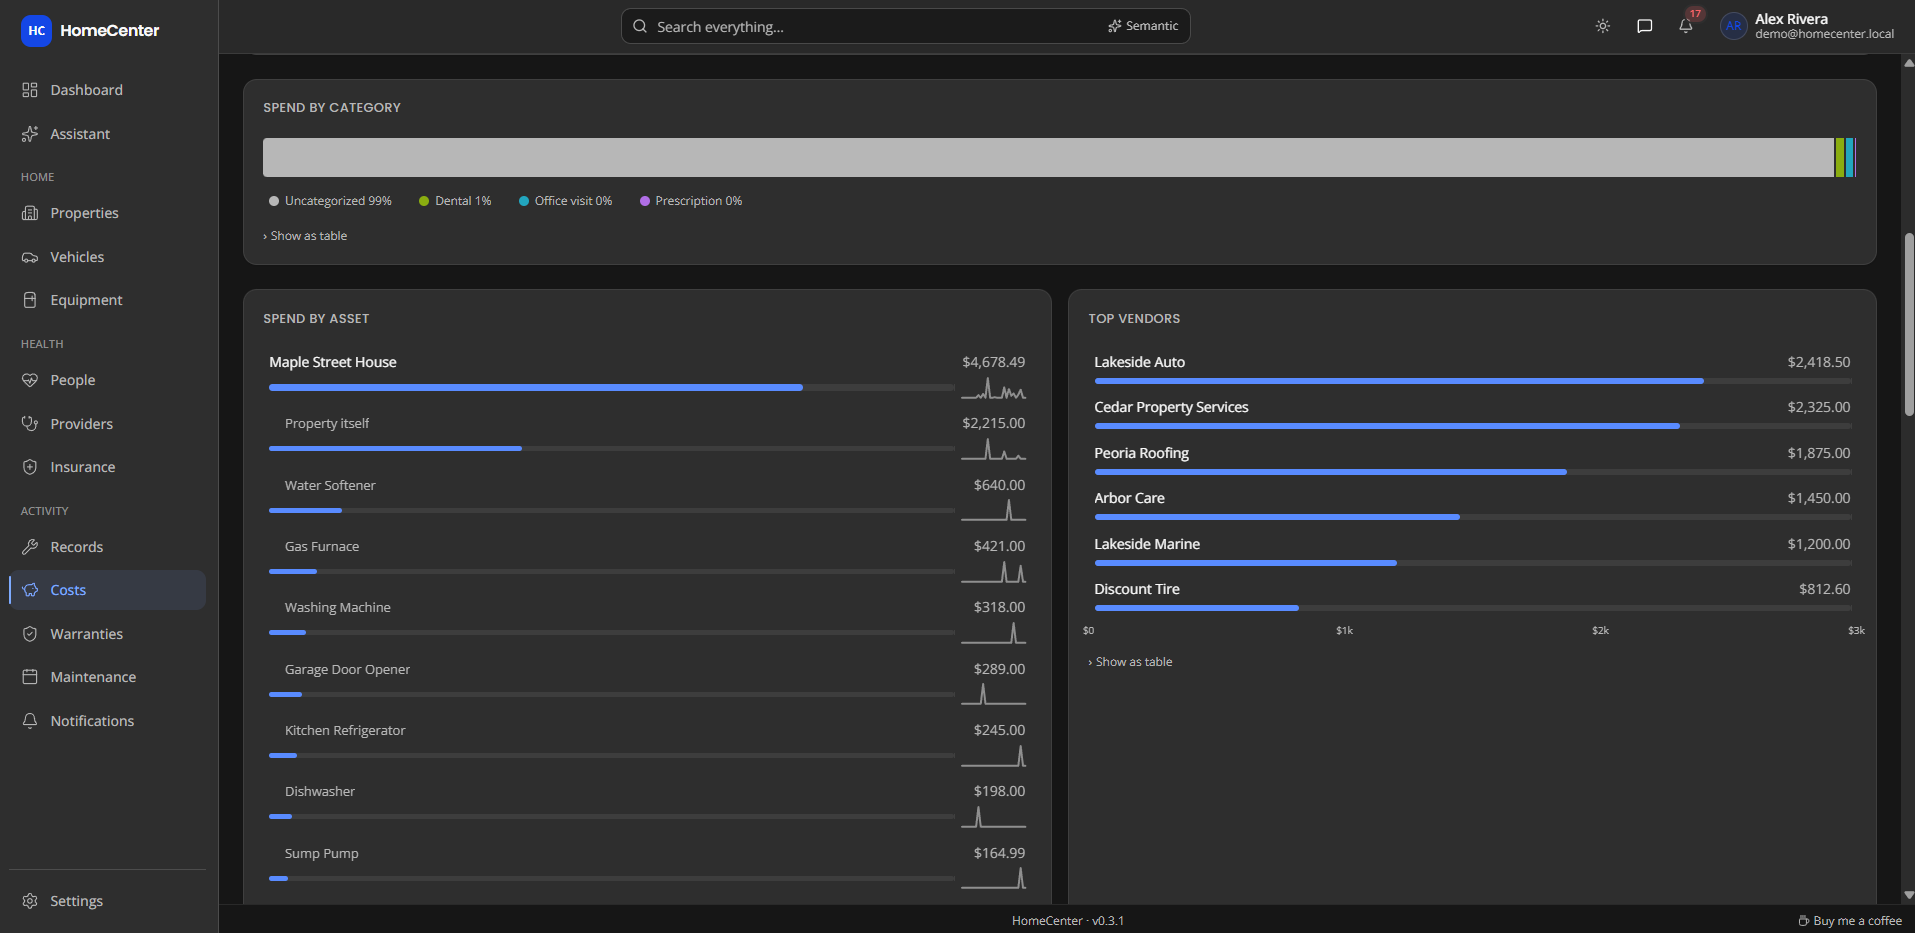Open Settings gear icon
The image size is (1915, 933).
tap(30, 901)
